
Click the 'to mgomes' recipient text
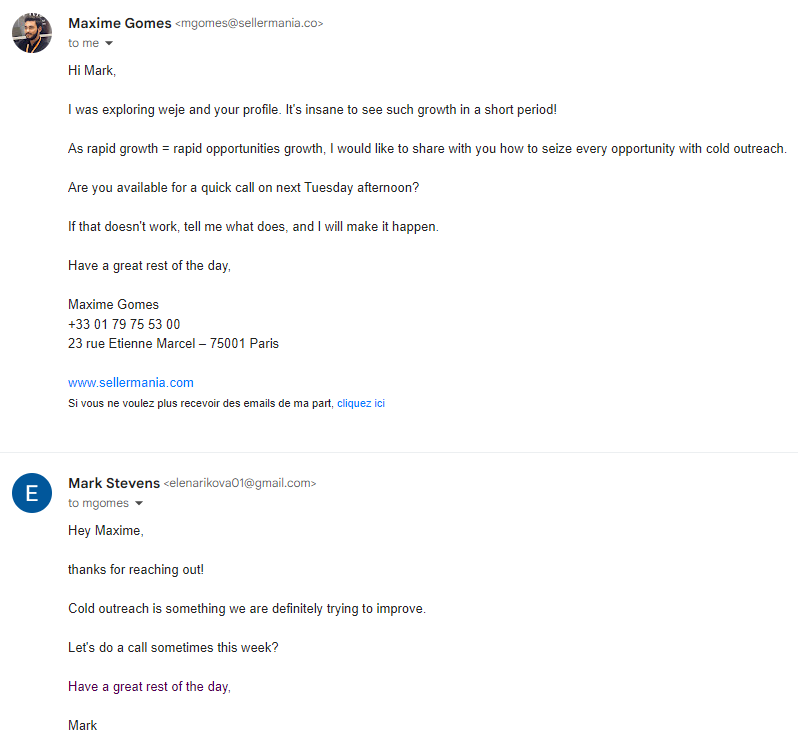click(98, 503)
